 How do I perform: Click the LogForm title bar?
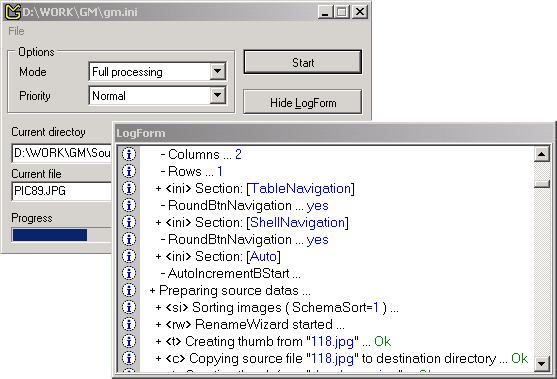click(x=334, y=133)
